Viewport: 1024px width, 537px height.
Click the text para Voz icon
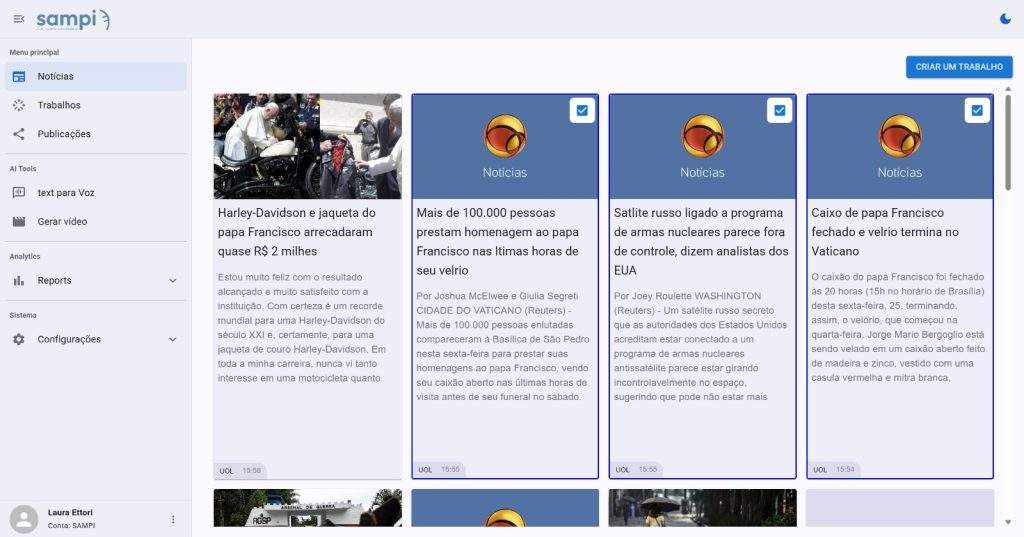[x=19, y=193]
